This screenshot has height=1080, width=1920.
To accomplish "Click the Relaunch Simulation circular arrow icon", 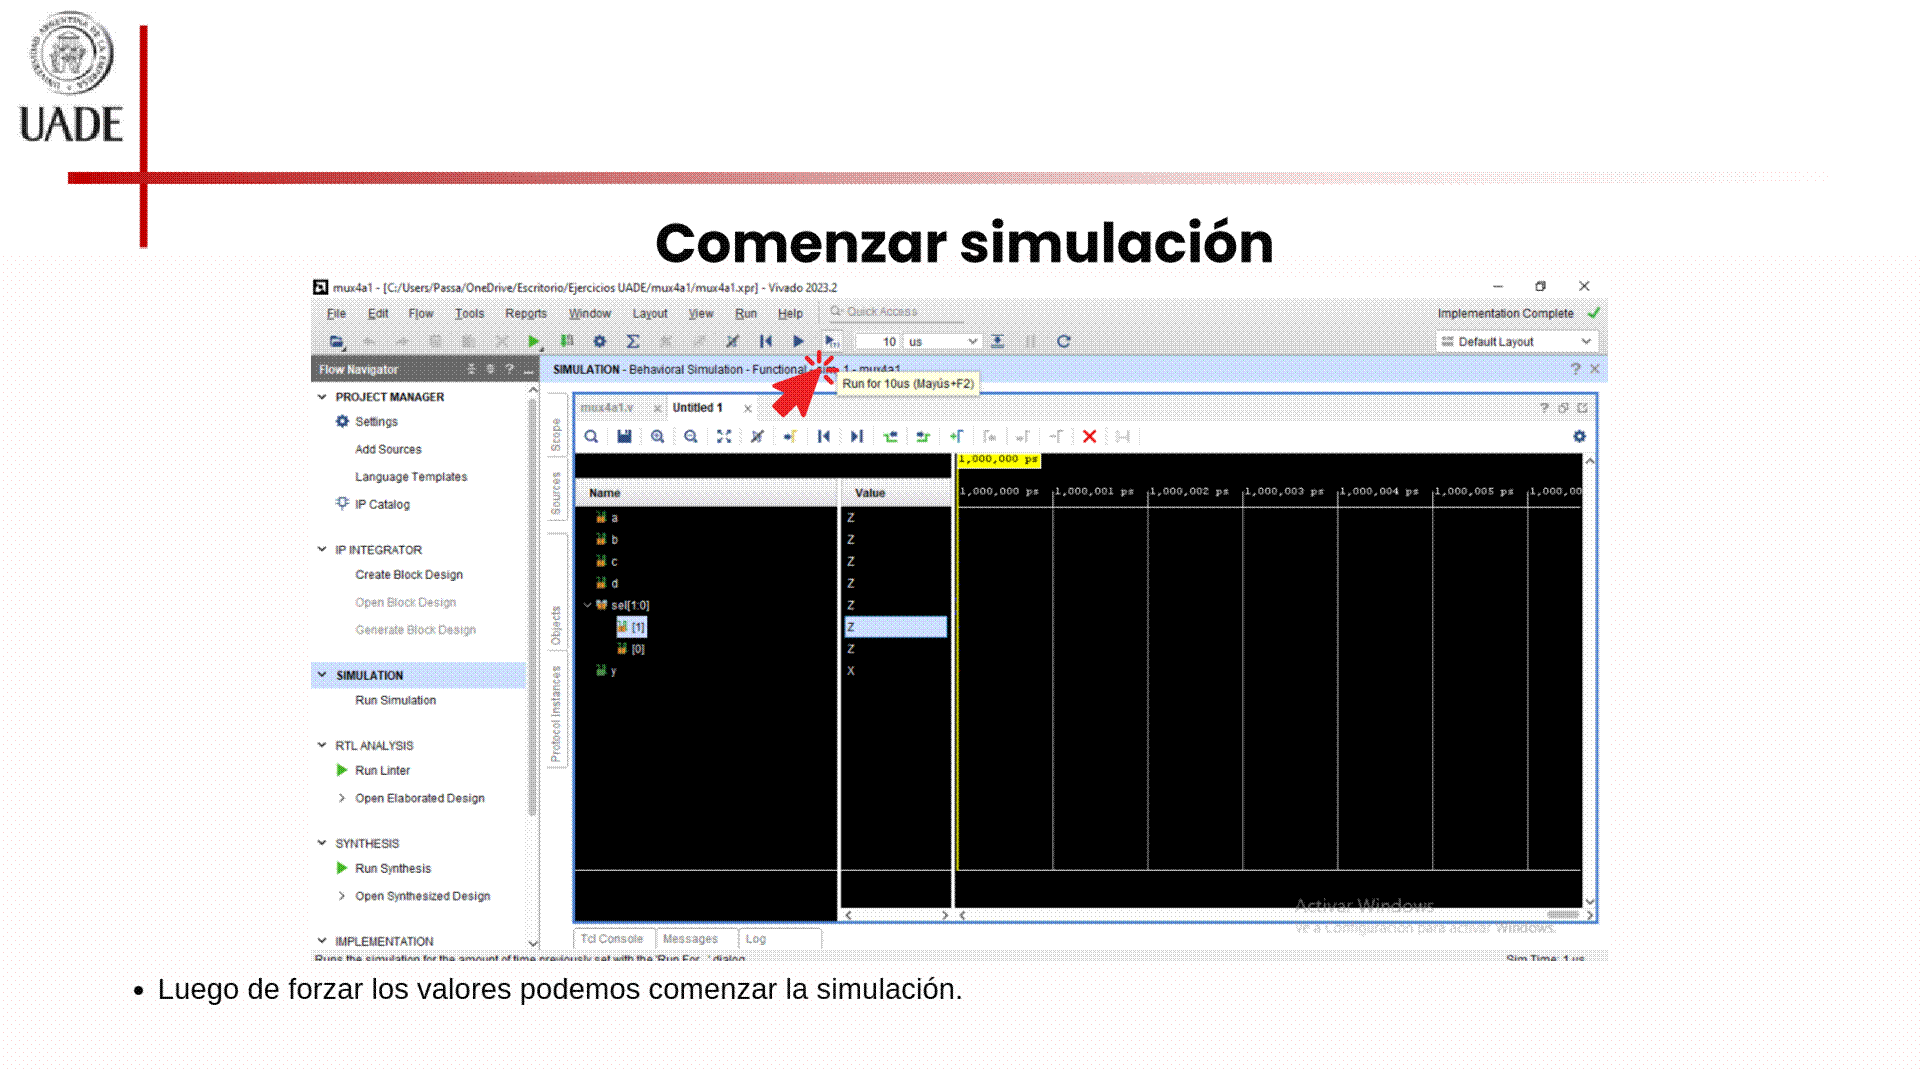I will [1064, 341].
